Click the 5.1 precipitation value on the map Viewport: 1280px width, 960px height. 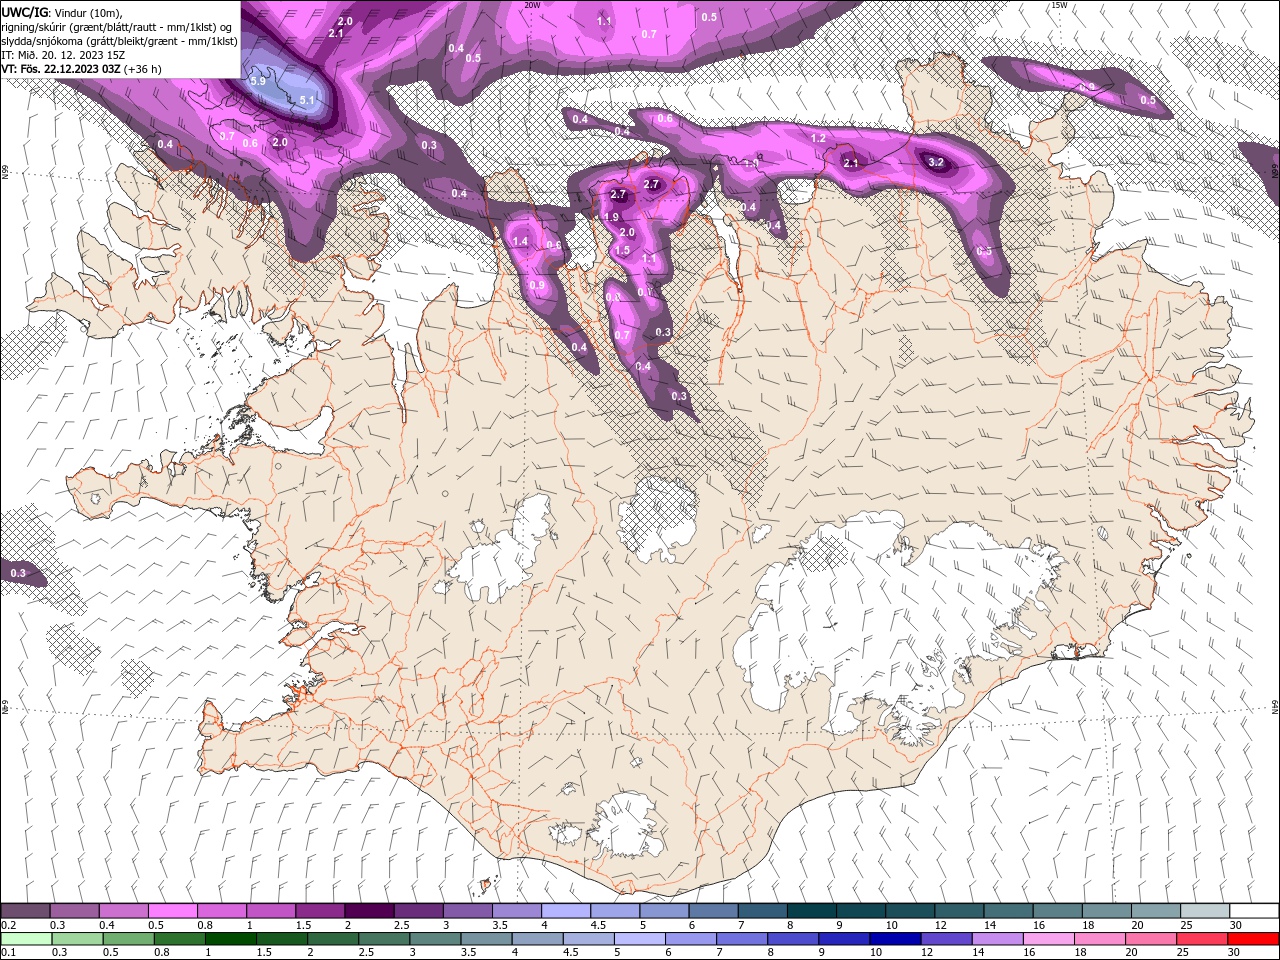tap(307, 100)
